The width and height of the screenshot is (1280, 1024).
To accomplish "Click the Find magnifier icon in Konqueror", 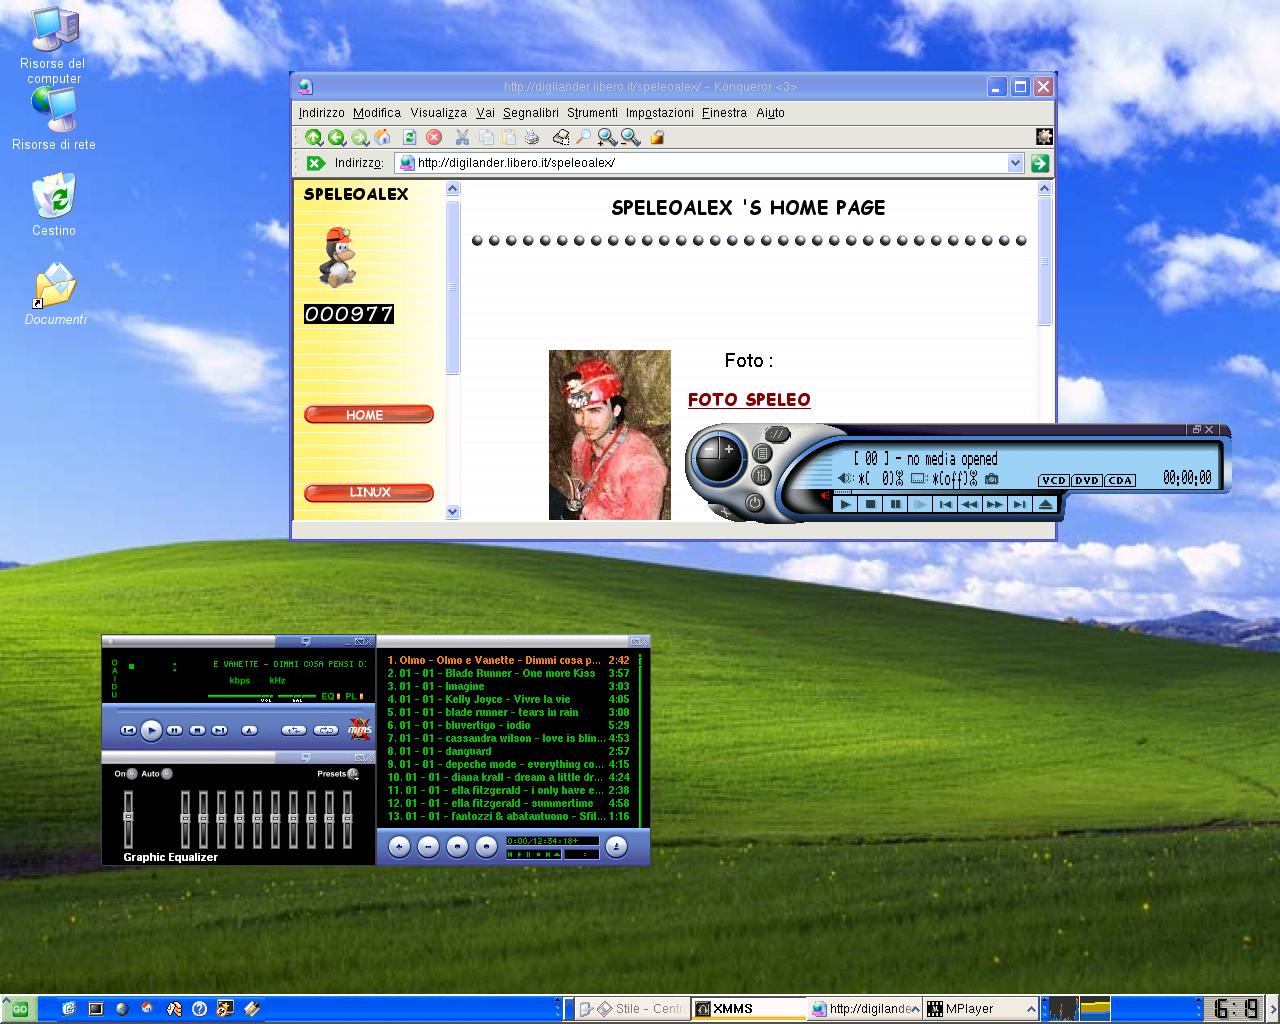I will tap(584, 138).
